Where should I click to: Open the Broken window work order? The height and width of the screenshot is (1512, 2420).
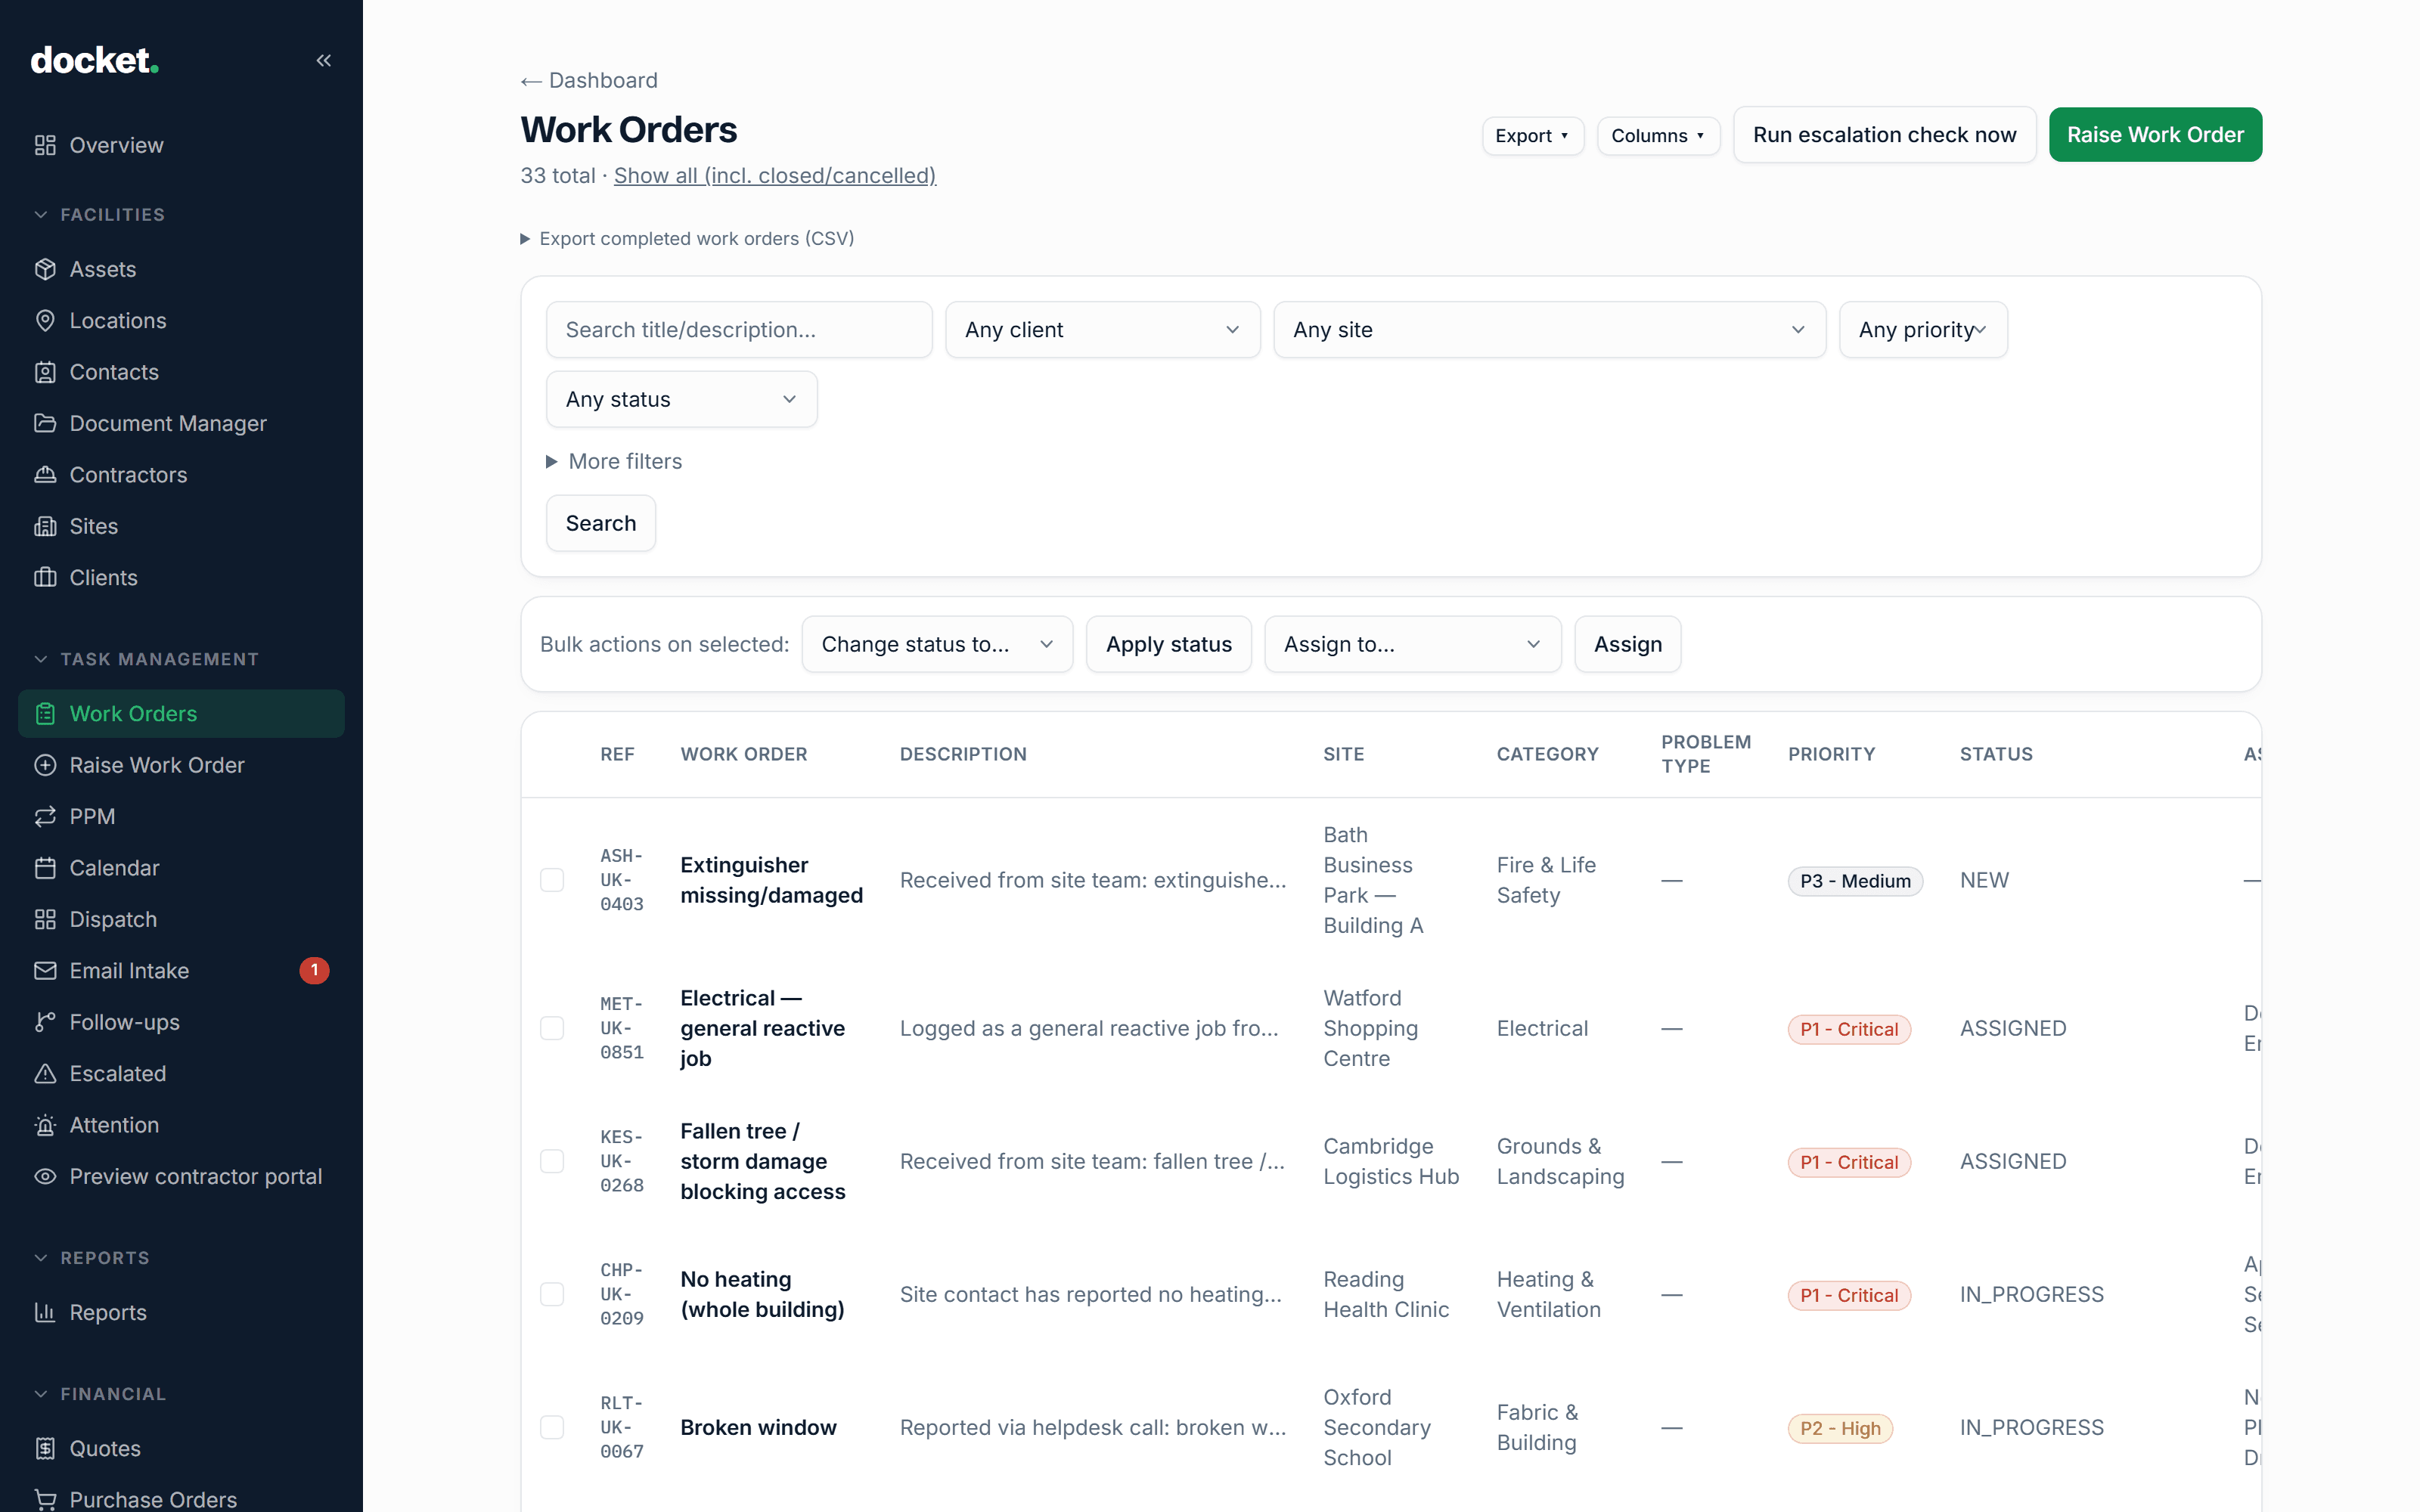click(758, 1427)
